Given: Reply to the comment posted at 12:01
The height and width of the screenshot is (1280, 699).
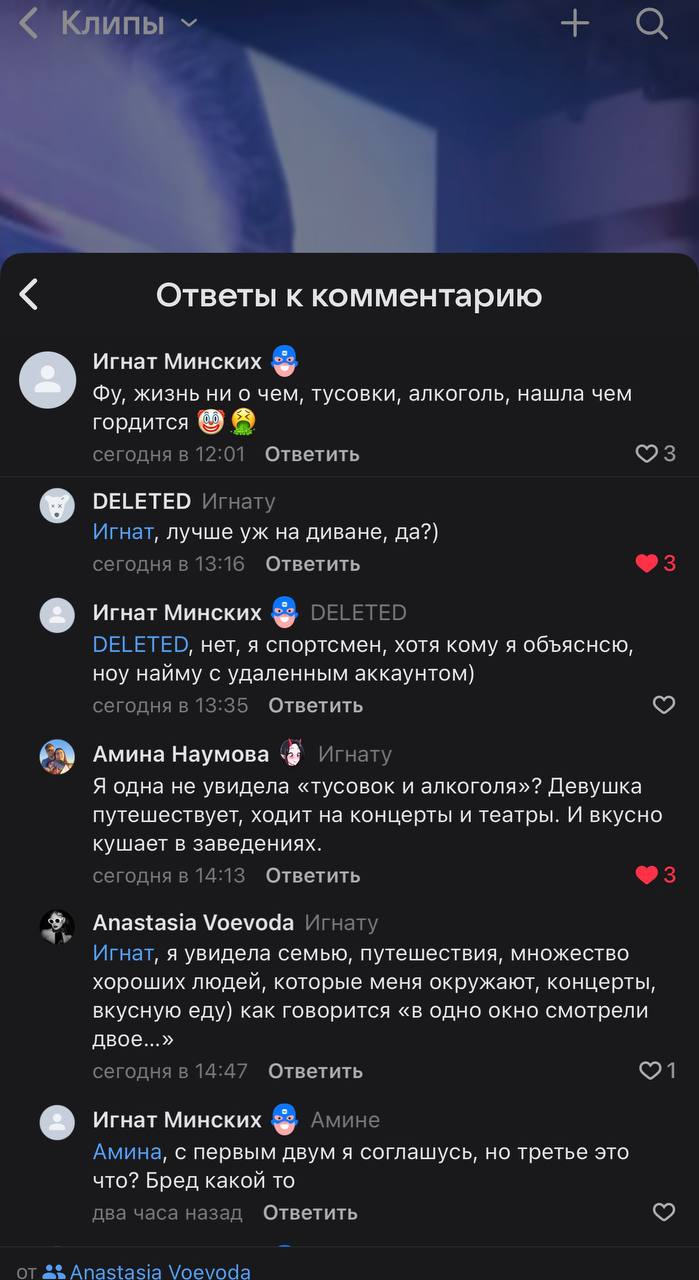Looking at the screenshot, I should click(x=312, y=454).
